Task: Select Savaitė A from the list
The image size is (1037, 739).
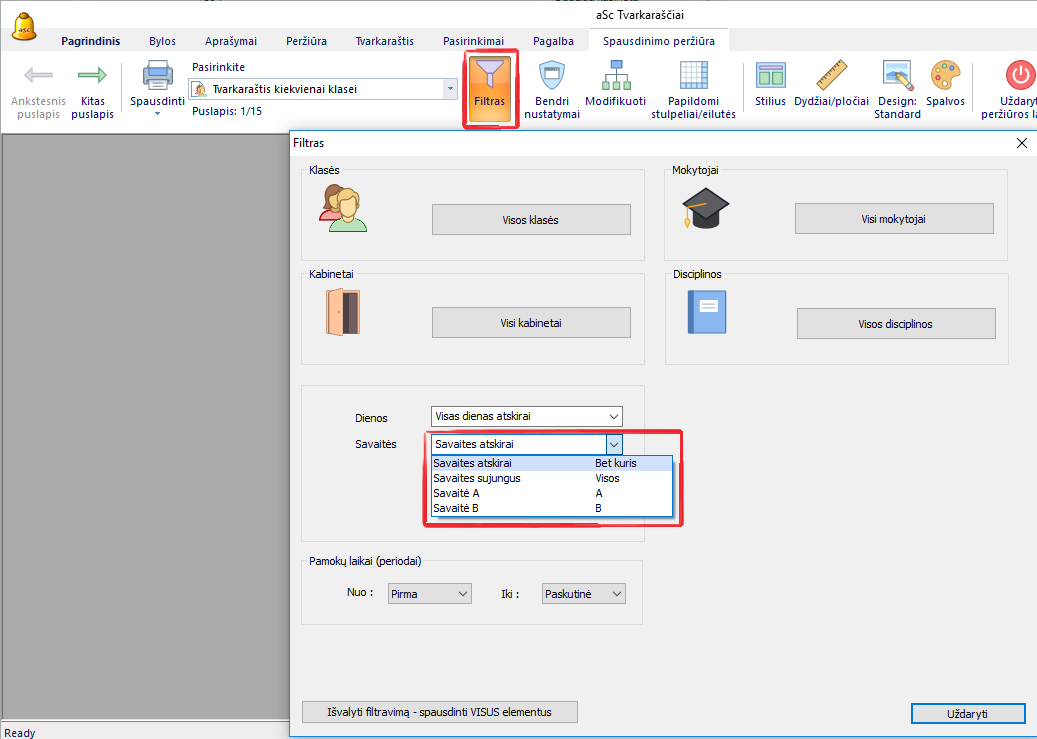Action: [x=456, y=493]
